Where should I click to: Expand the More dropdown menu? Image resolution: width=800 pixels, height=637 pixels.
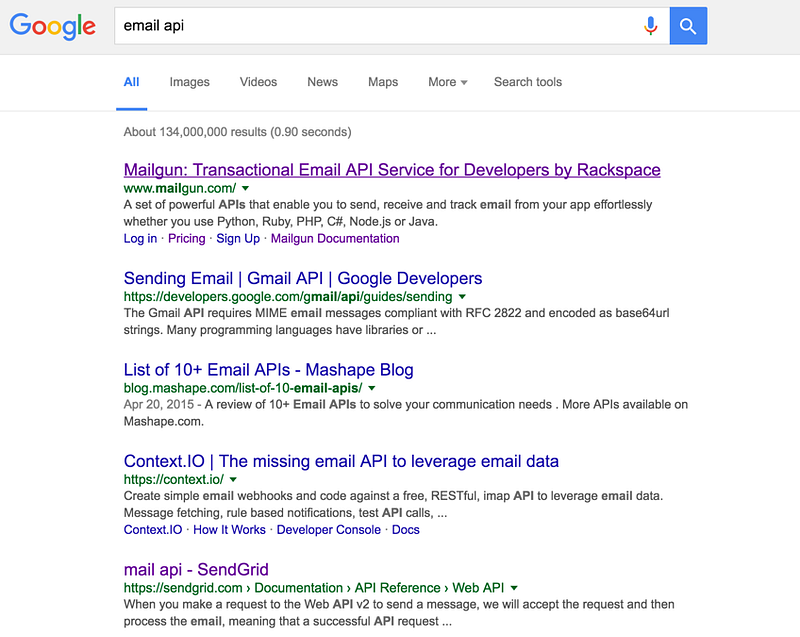[x=447, y=82]
